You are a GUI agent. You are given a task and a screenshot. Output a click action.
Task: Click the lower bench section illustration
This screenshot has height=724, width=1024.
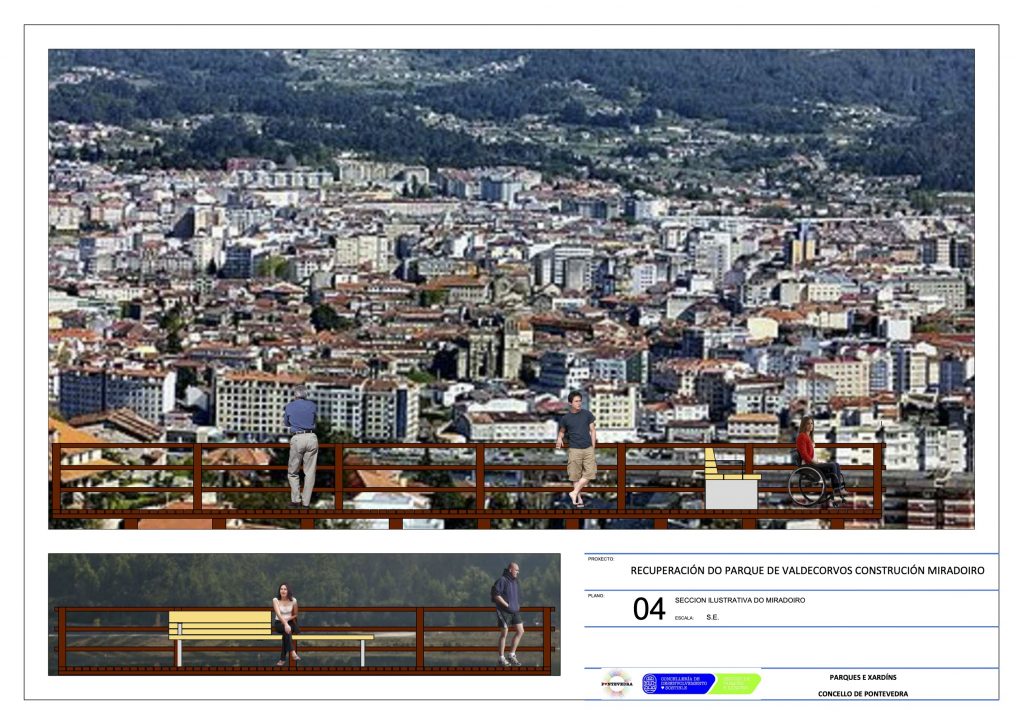pos(304,614)
